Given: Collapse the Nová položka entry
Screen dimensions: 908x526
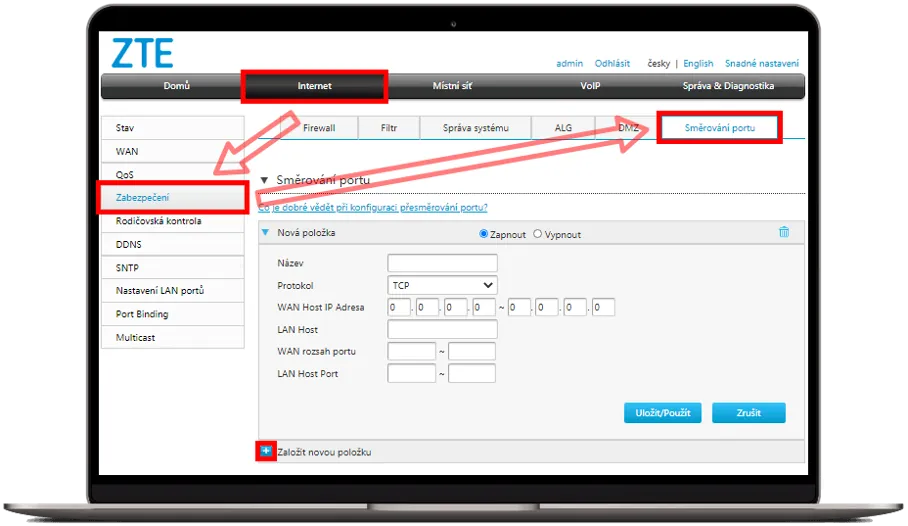Looking at the screenshot, I should [266, 232].
